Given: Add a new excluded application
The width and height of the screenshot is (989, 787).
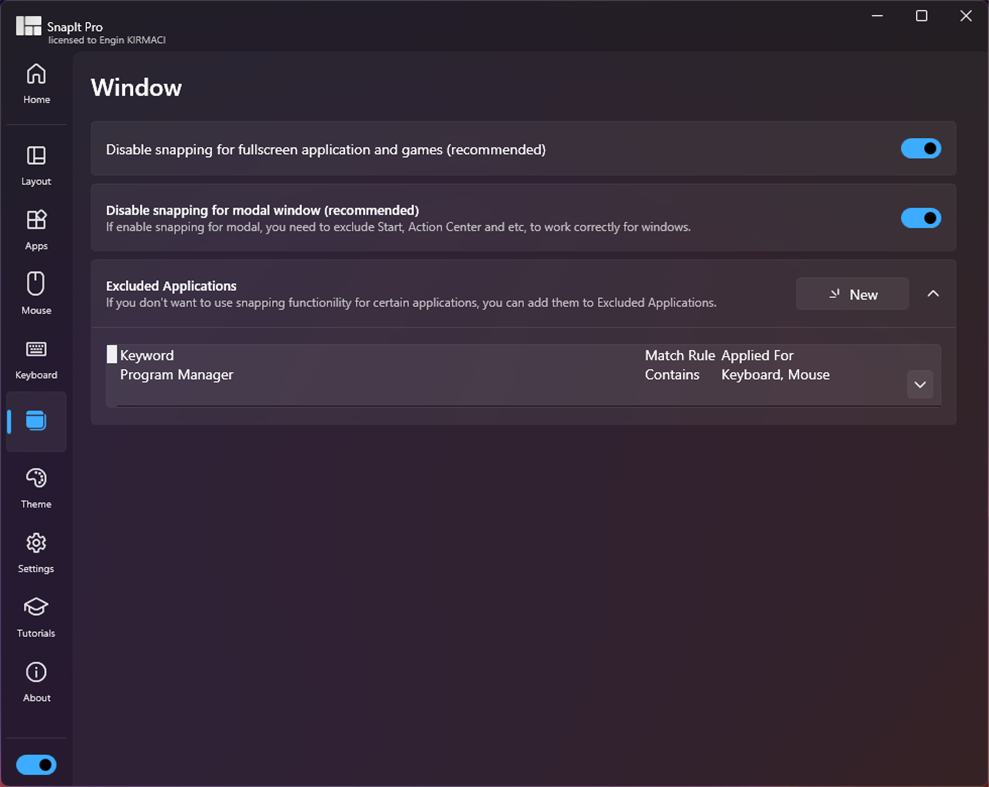Looking at the screenshot, I should point(852,293).
